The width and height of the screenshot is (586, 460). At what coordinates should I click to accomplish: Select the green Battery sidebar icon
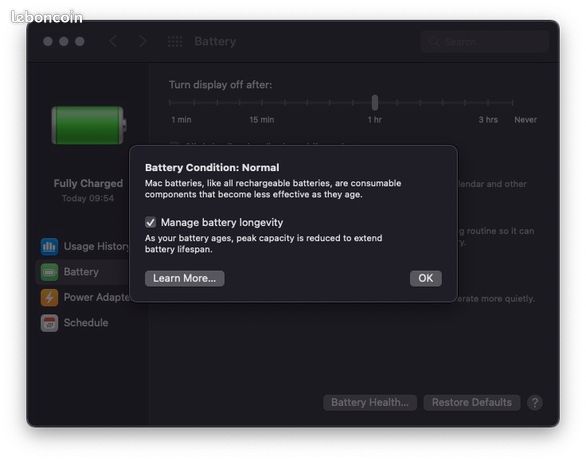click(x=49, y=272)
